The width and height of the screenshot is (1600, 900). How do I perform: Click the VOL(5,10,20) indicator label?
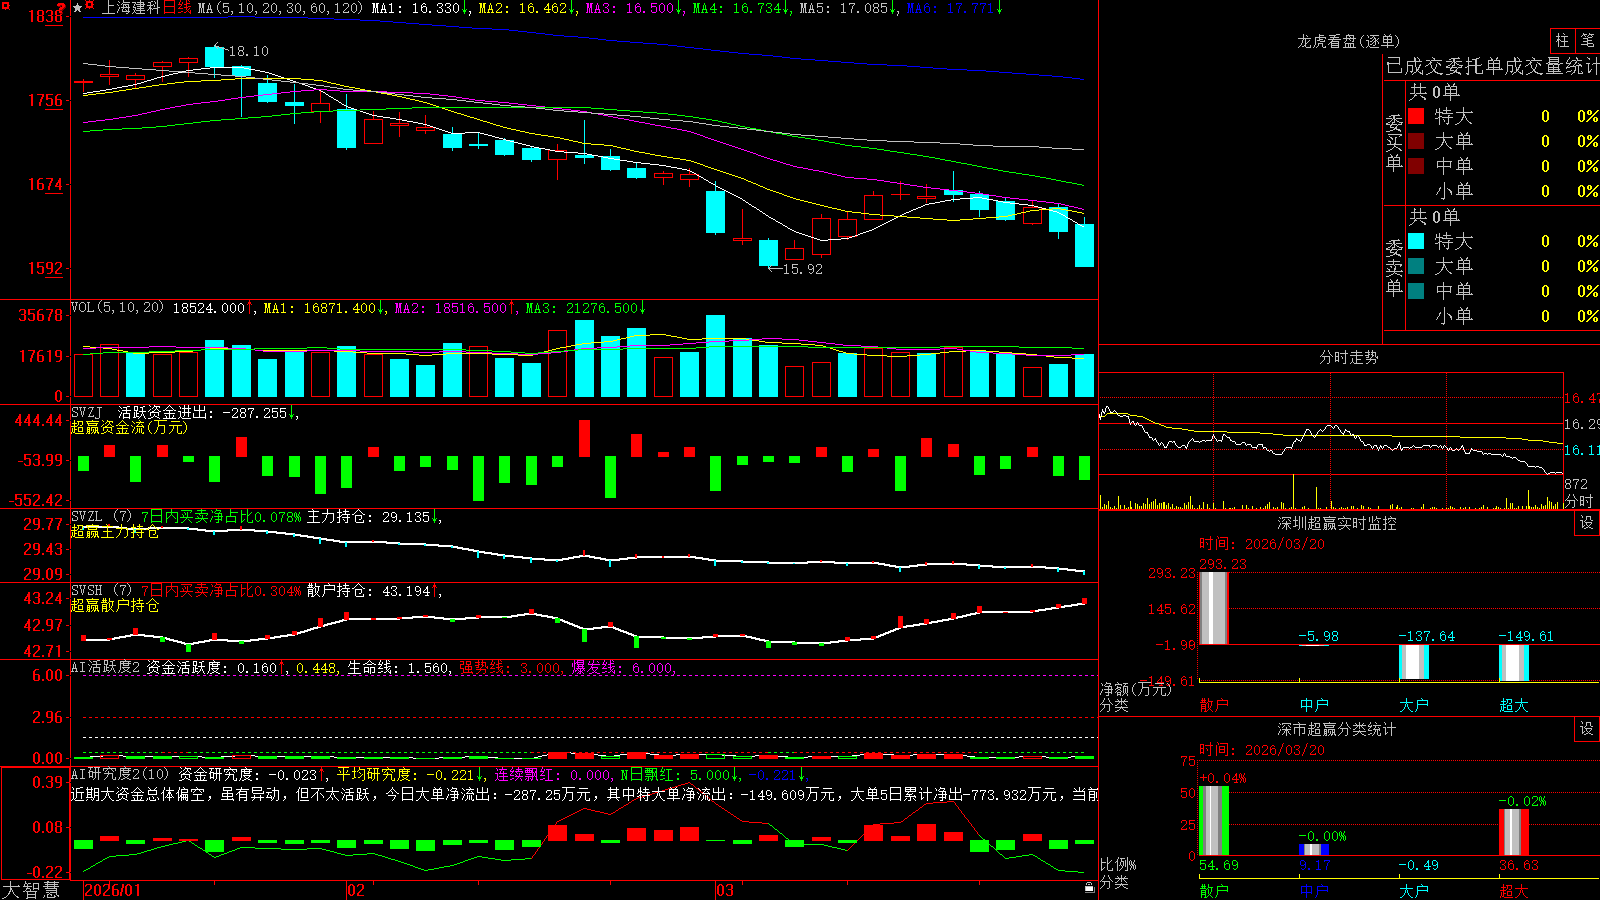pyautogui.click(x=117, y=307)
